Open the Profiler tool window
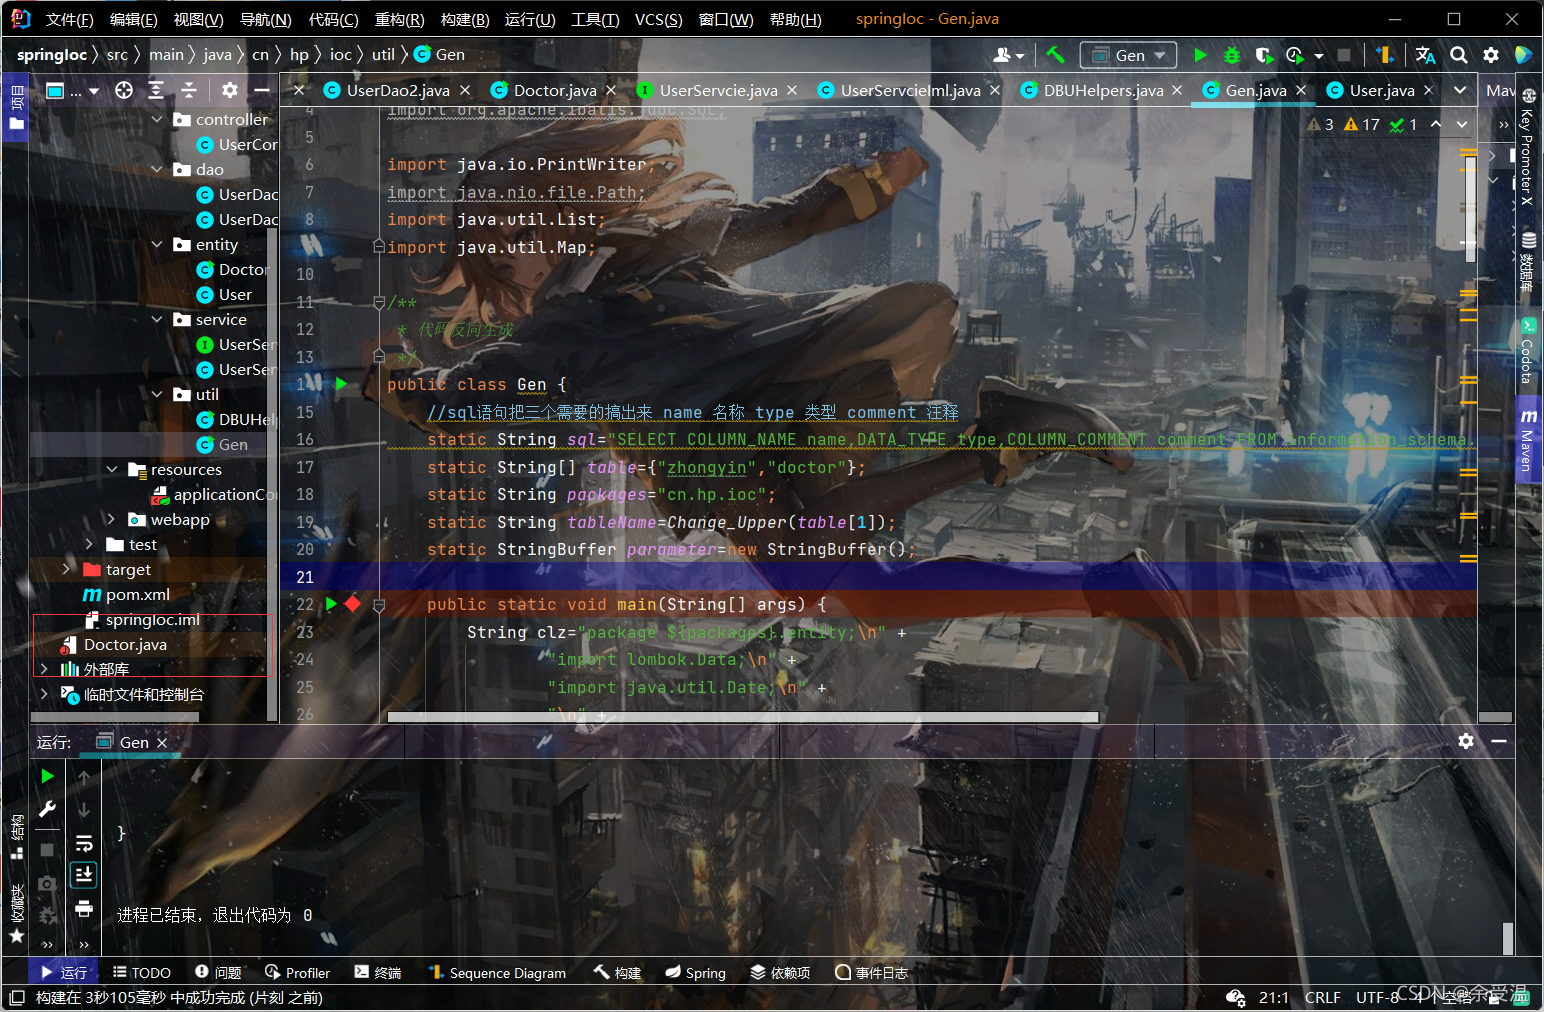This screenshot has width=1544, height=1012. coord(297,972)
